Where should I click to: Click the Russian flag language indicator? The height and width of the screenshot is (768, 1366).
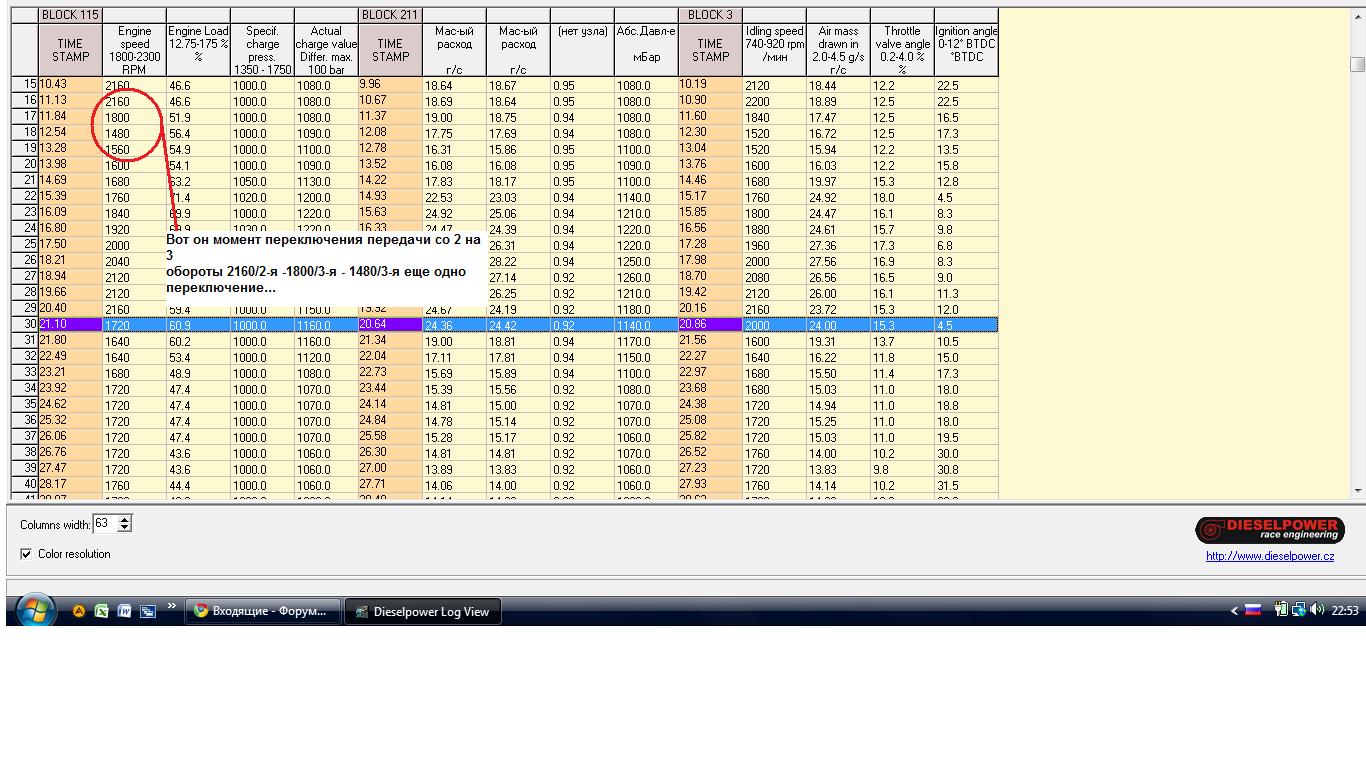(x=1252, y=610)
